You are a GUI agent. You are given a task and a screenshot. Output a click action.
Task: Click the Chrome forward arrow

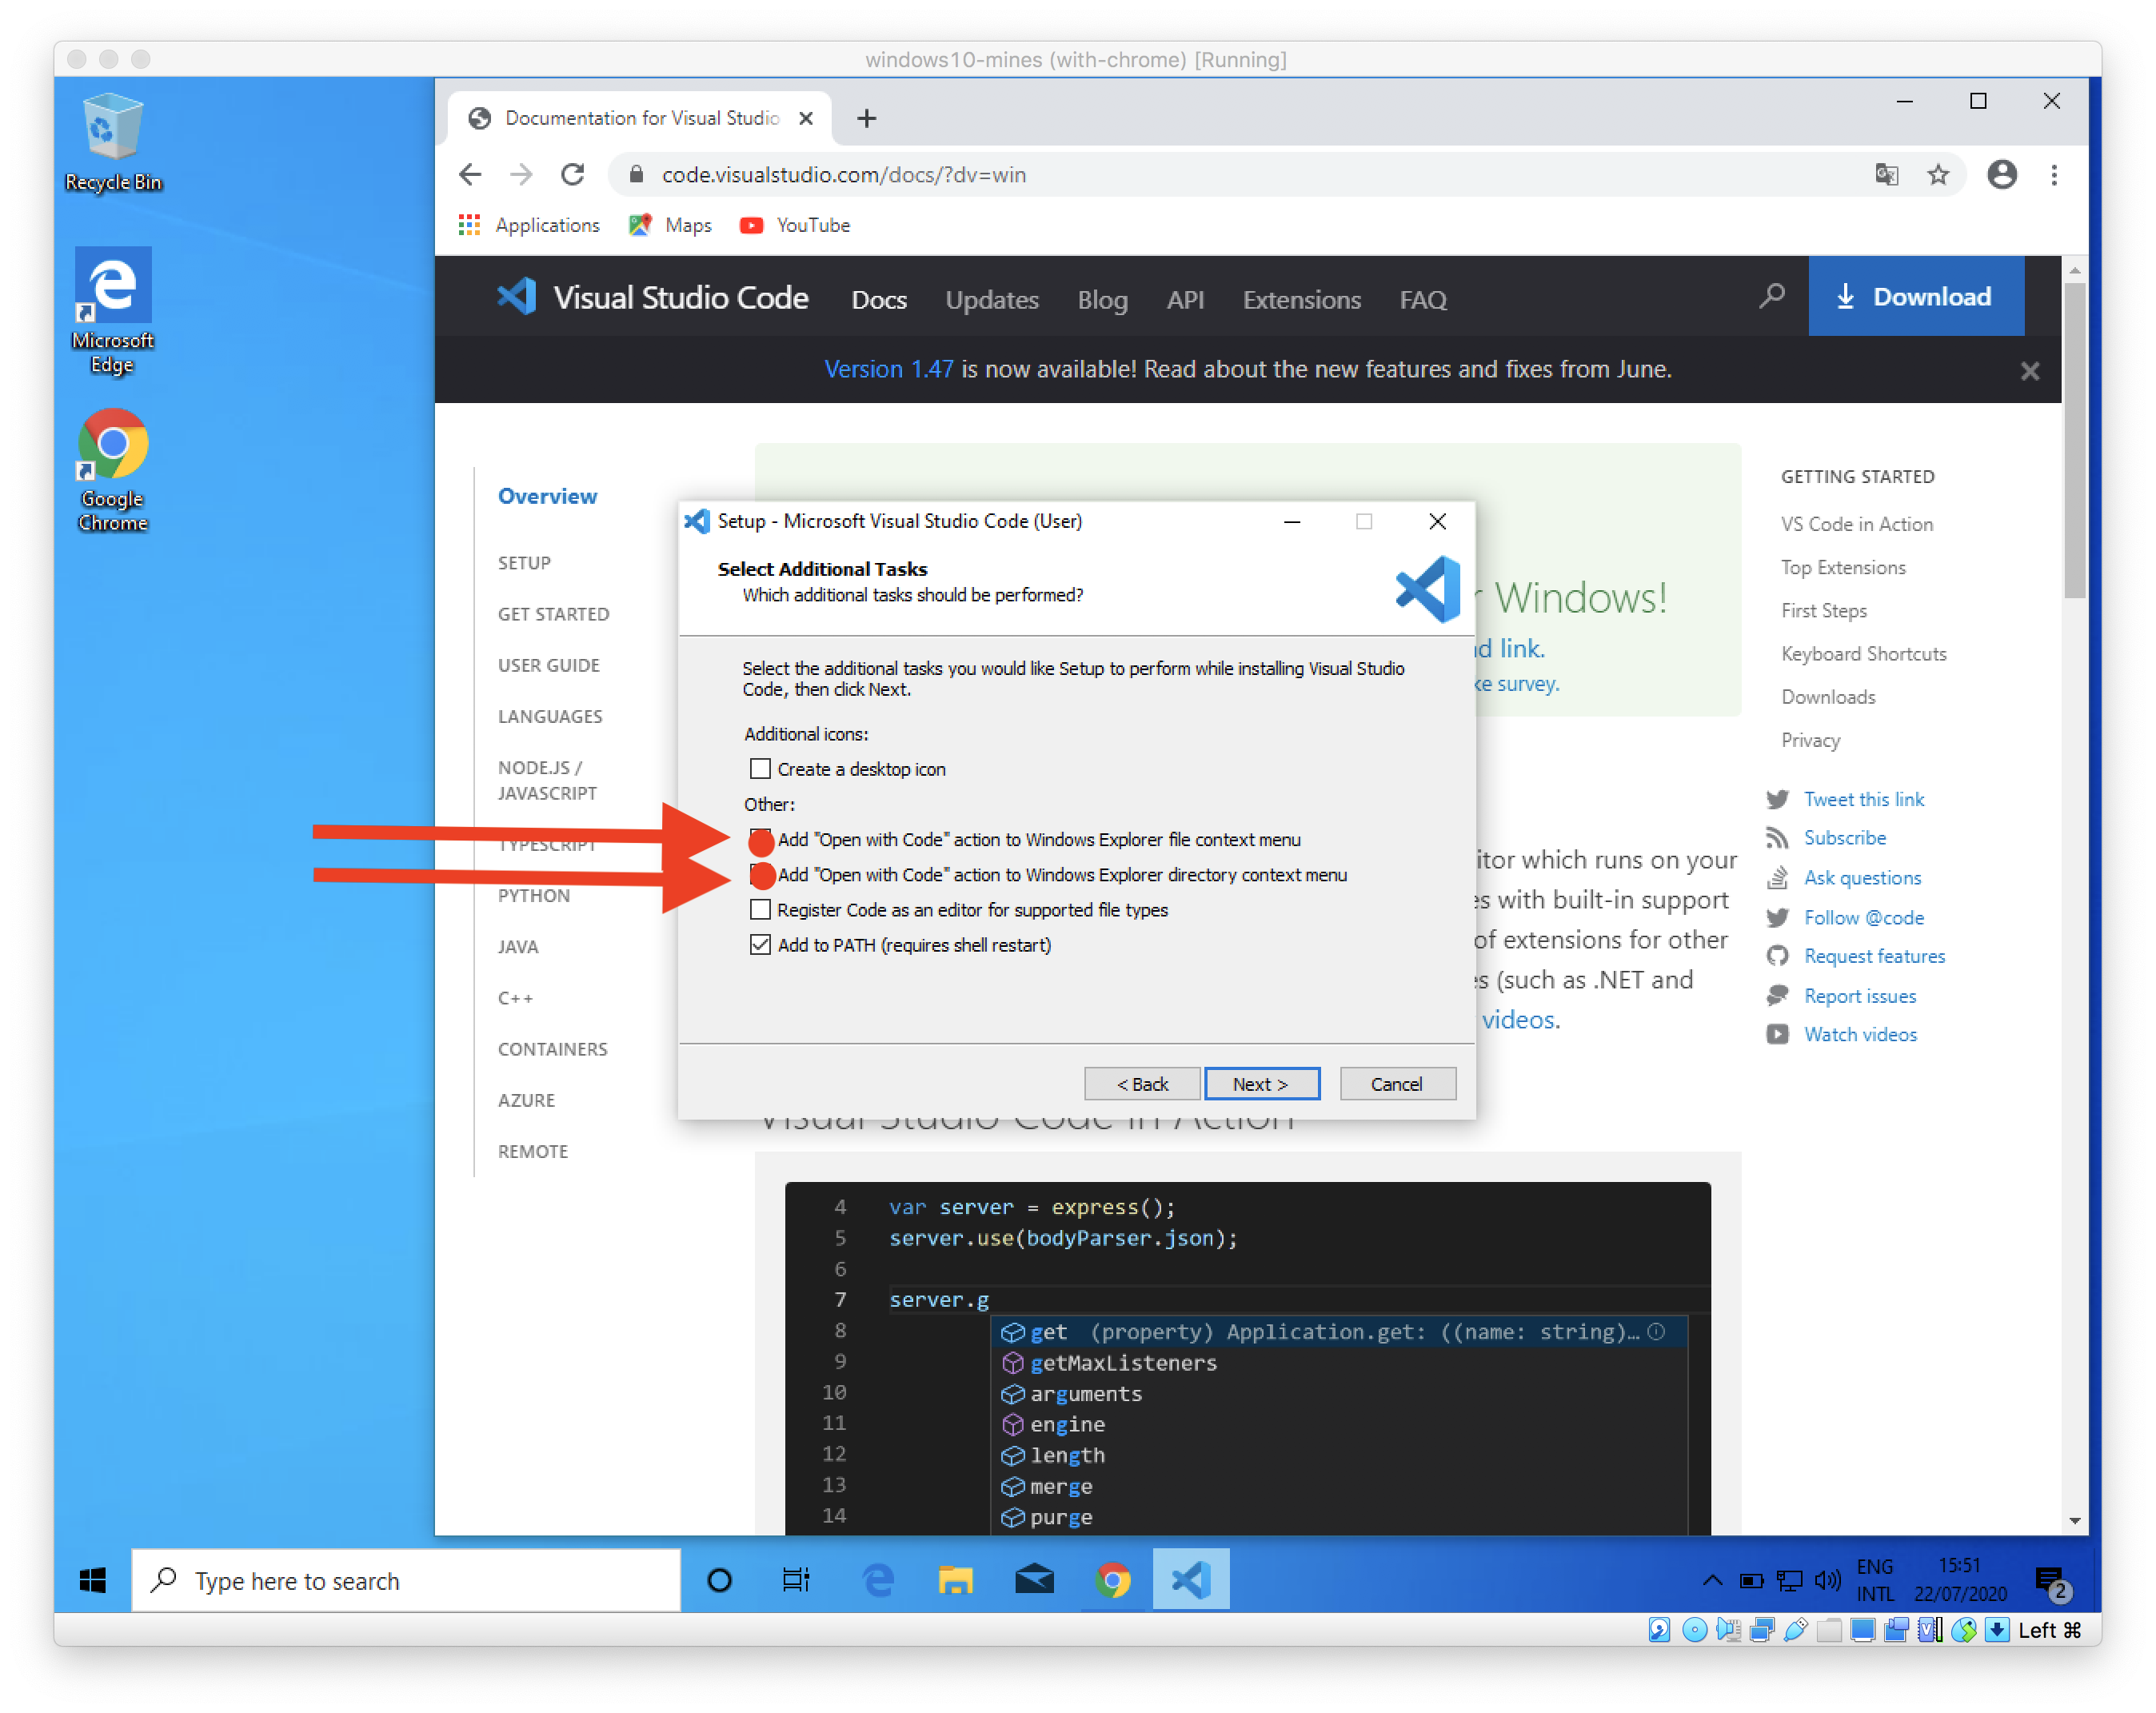[521, 175]
